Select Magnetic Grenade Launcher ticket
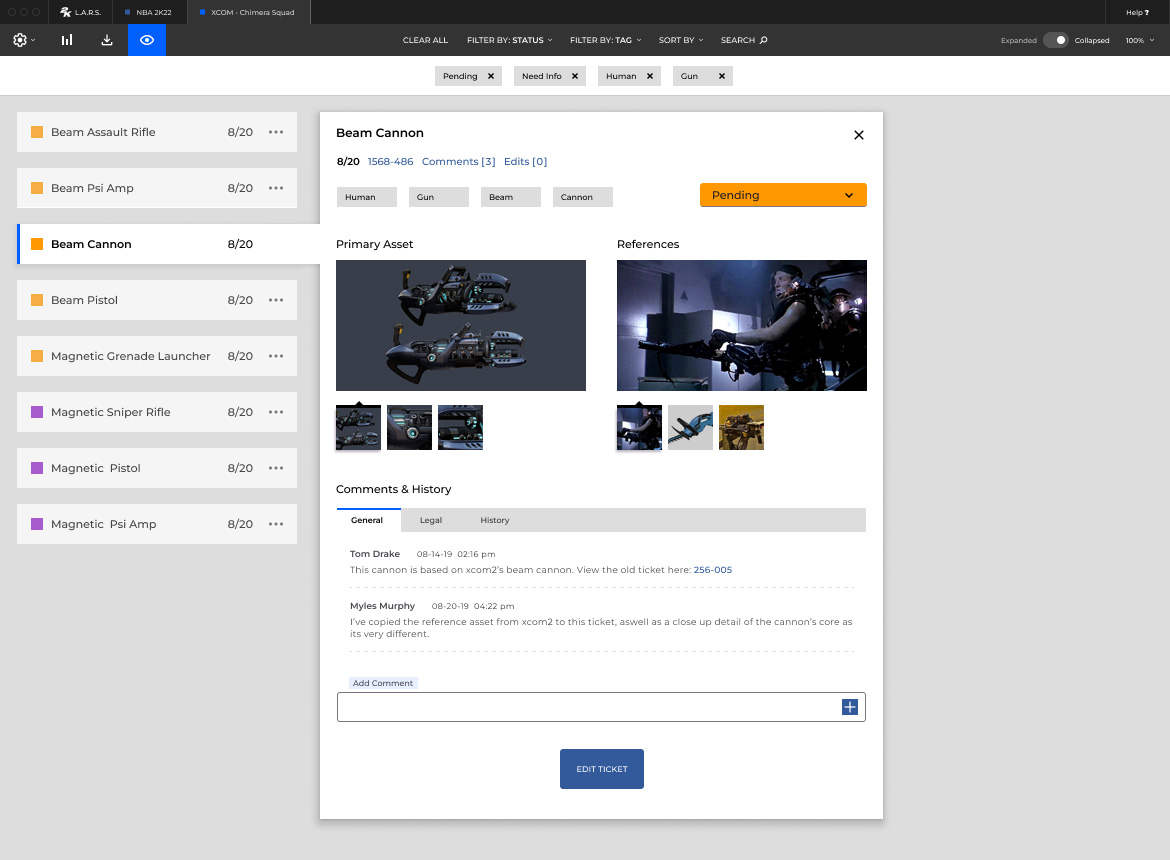 [x=157, y=356]
